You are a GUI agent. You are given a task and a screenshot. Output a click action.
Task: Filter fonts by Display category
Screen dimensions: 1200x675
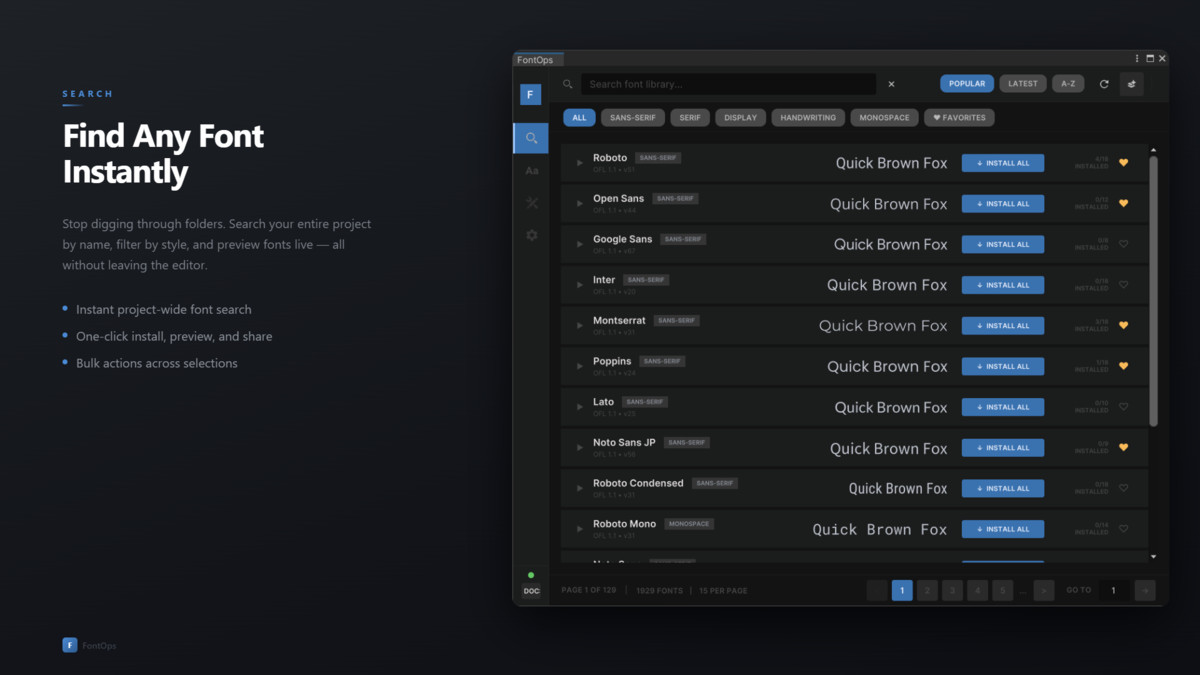740,118
